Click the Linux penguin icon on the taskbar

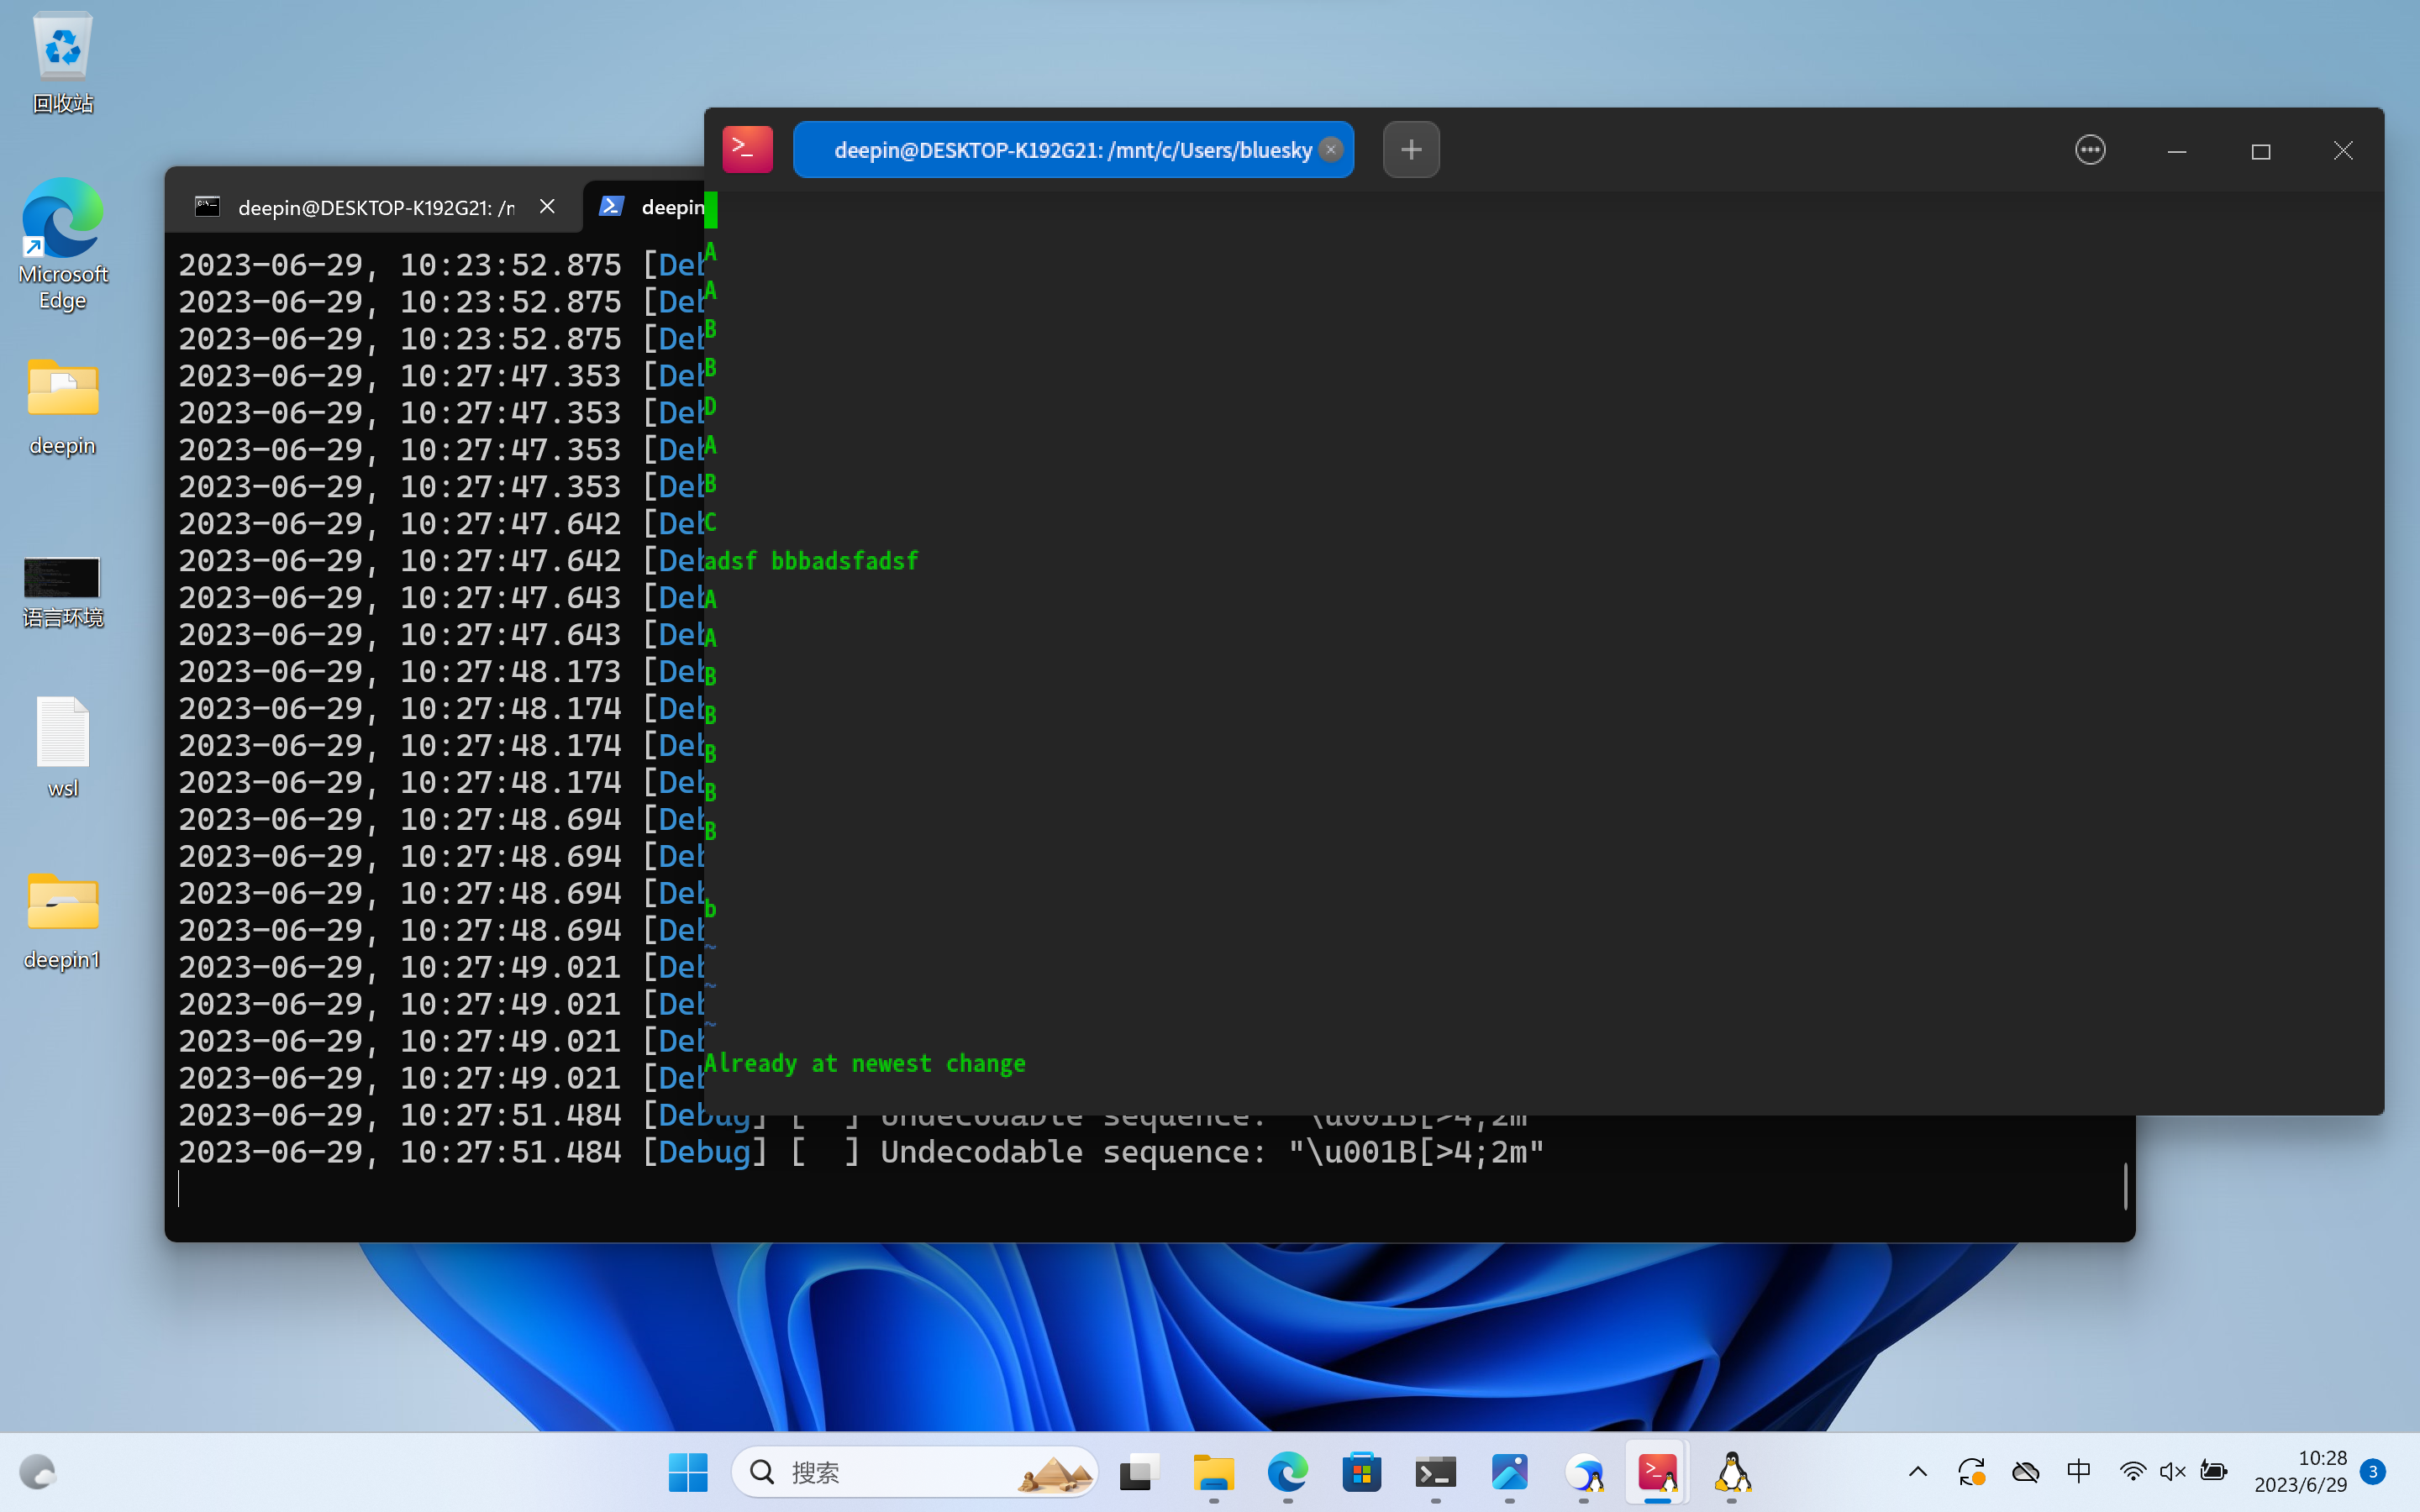pyautogui.click(x=1732, y=1471)
